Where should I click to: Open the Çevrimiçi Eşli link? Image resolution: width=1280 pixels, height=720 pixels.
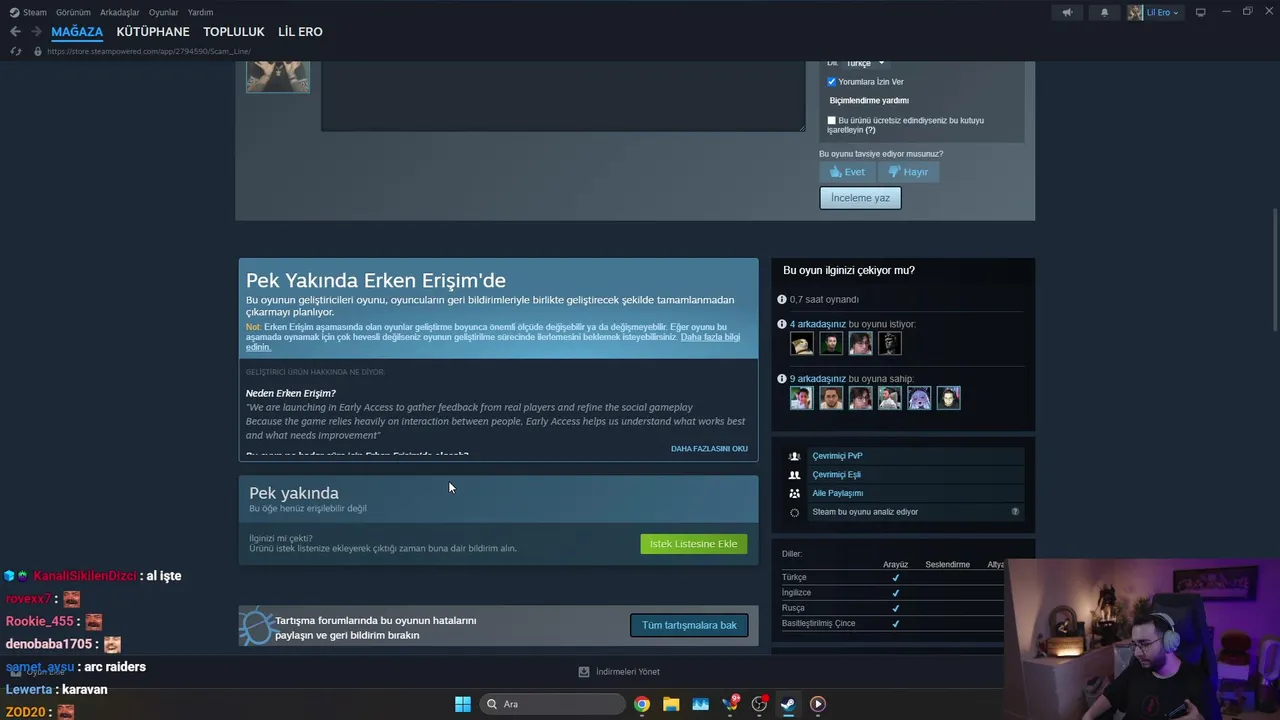coord(836,475)
